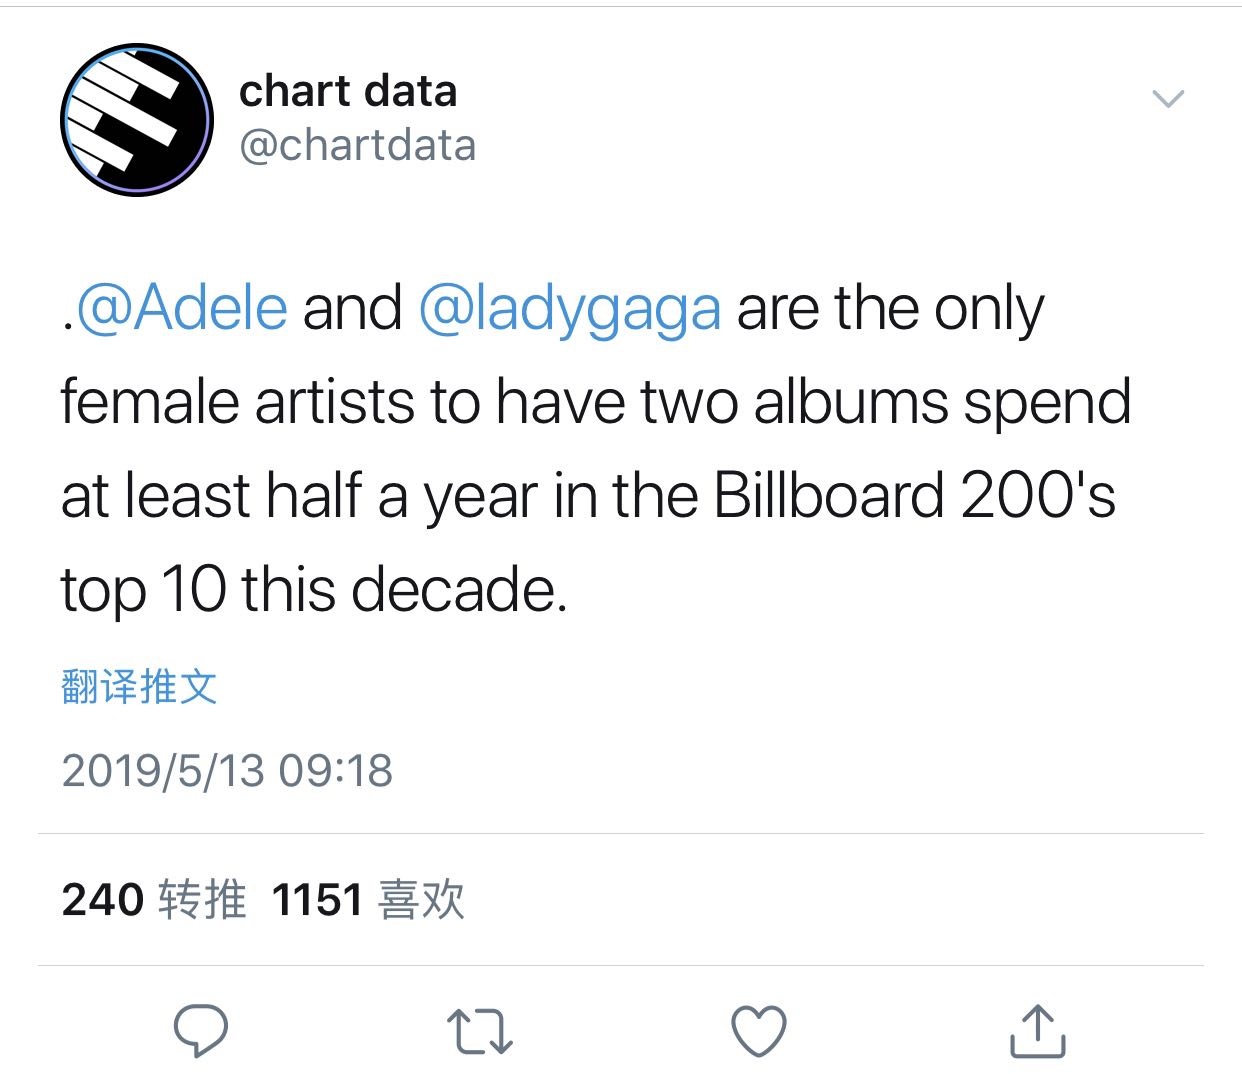Viewport: 1242px width, 1074px height.
Task: Click the 'are the only' tweet text
Action: pos(890,308)
